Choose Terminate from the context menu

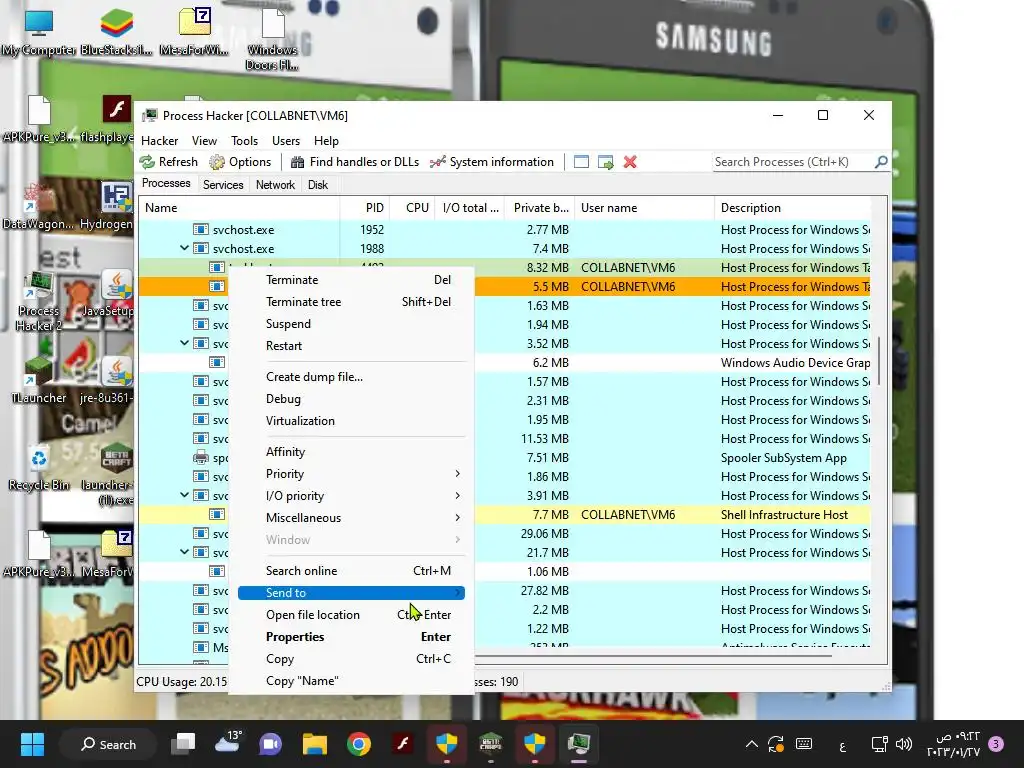coord(352,280)
